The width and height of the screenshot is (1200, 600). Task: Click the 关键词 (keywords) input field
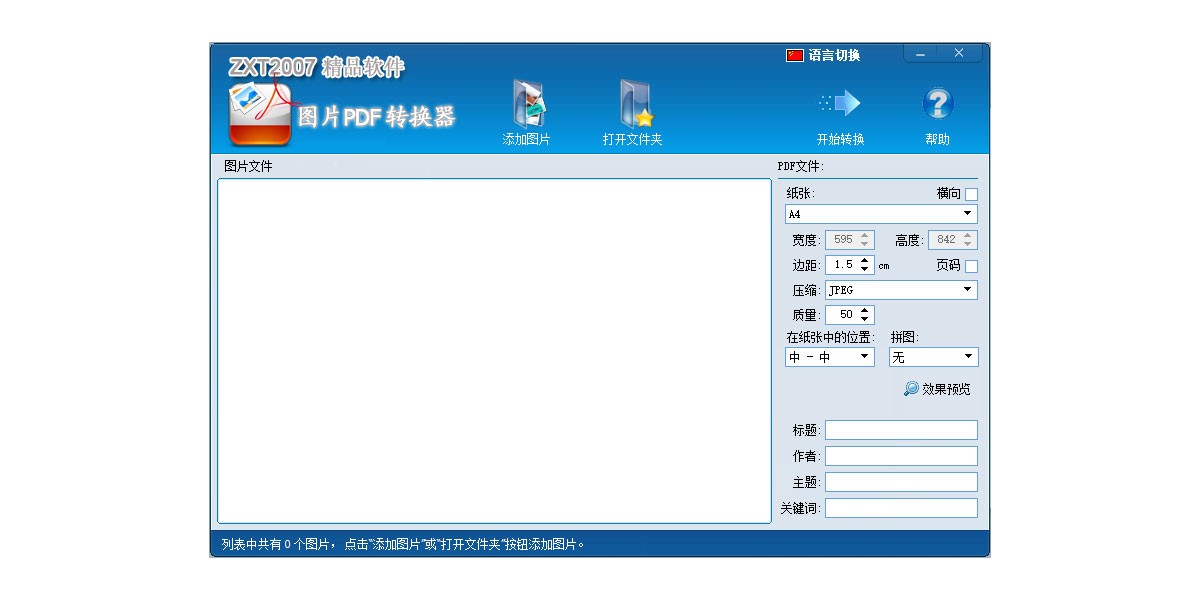coord(900,508)
